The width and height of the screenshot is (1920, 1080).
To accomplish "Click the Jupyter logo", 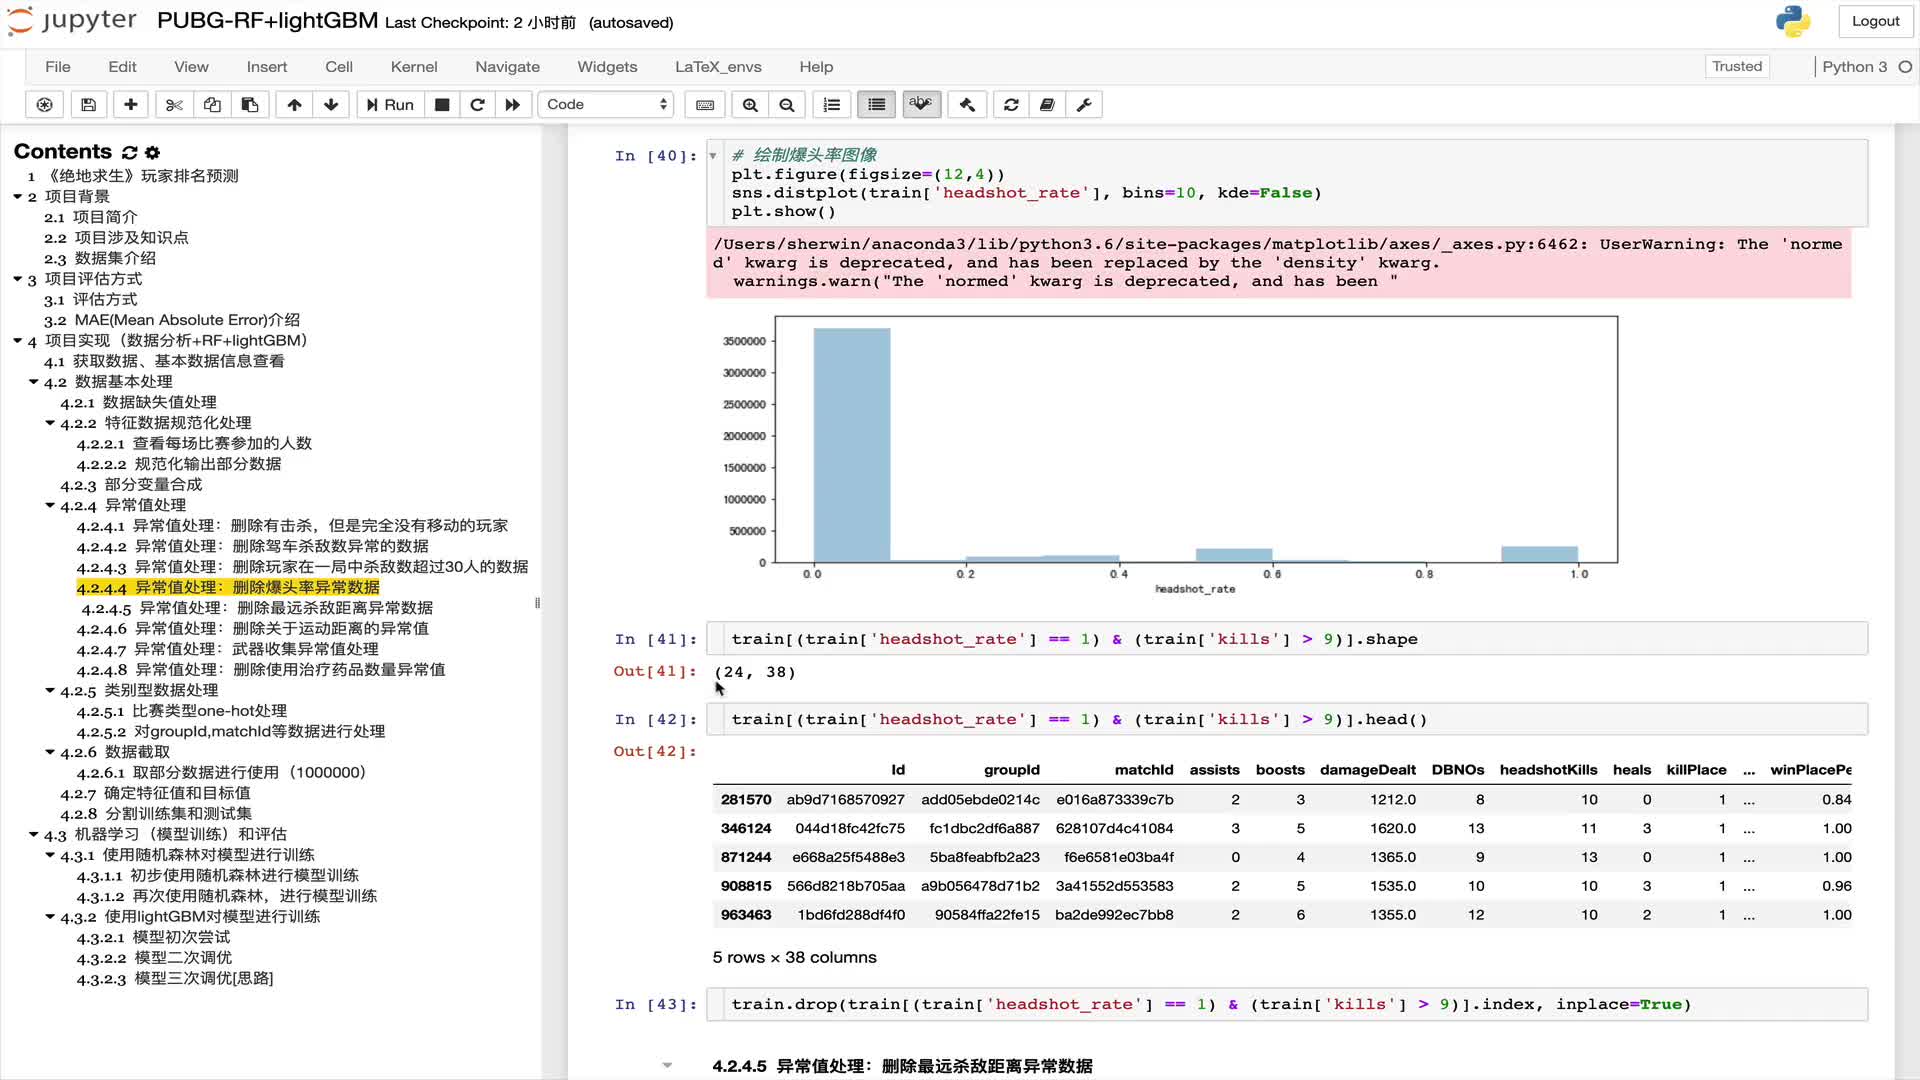I will pyautogui.click(x=72, y=21).
